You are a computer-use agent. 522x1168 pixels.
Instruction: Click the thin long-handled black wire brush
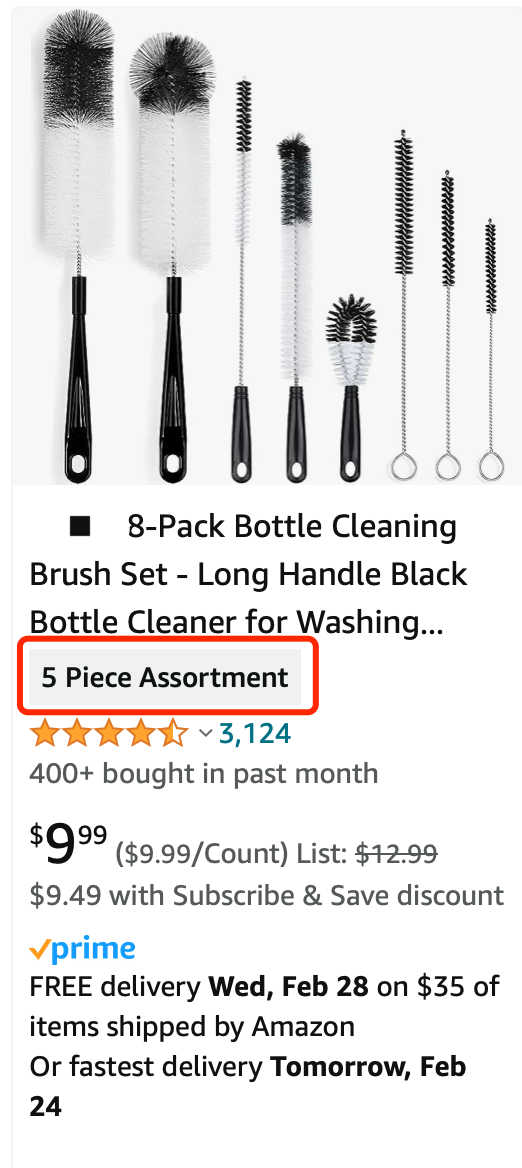point(241,279)
